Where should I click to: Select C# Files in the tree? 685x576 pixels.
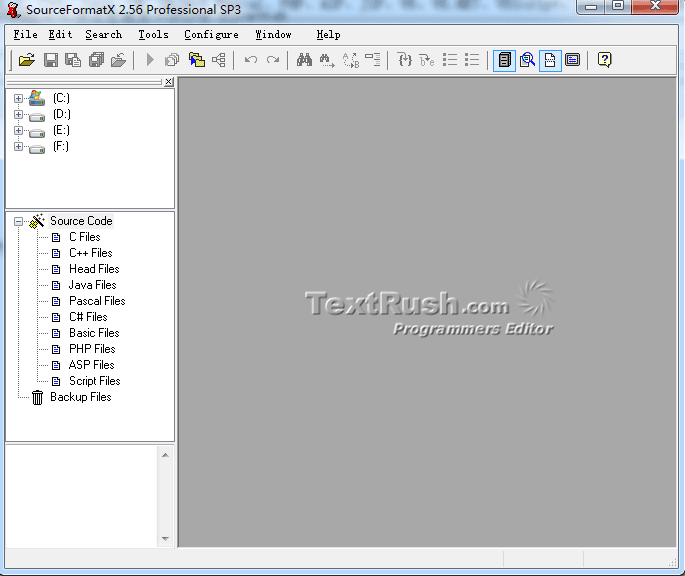click(88, 317)
